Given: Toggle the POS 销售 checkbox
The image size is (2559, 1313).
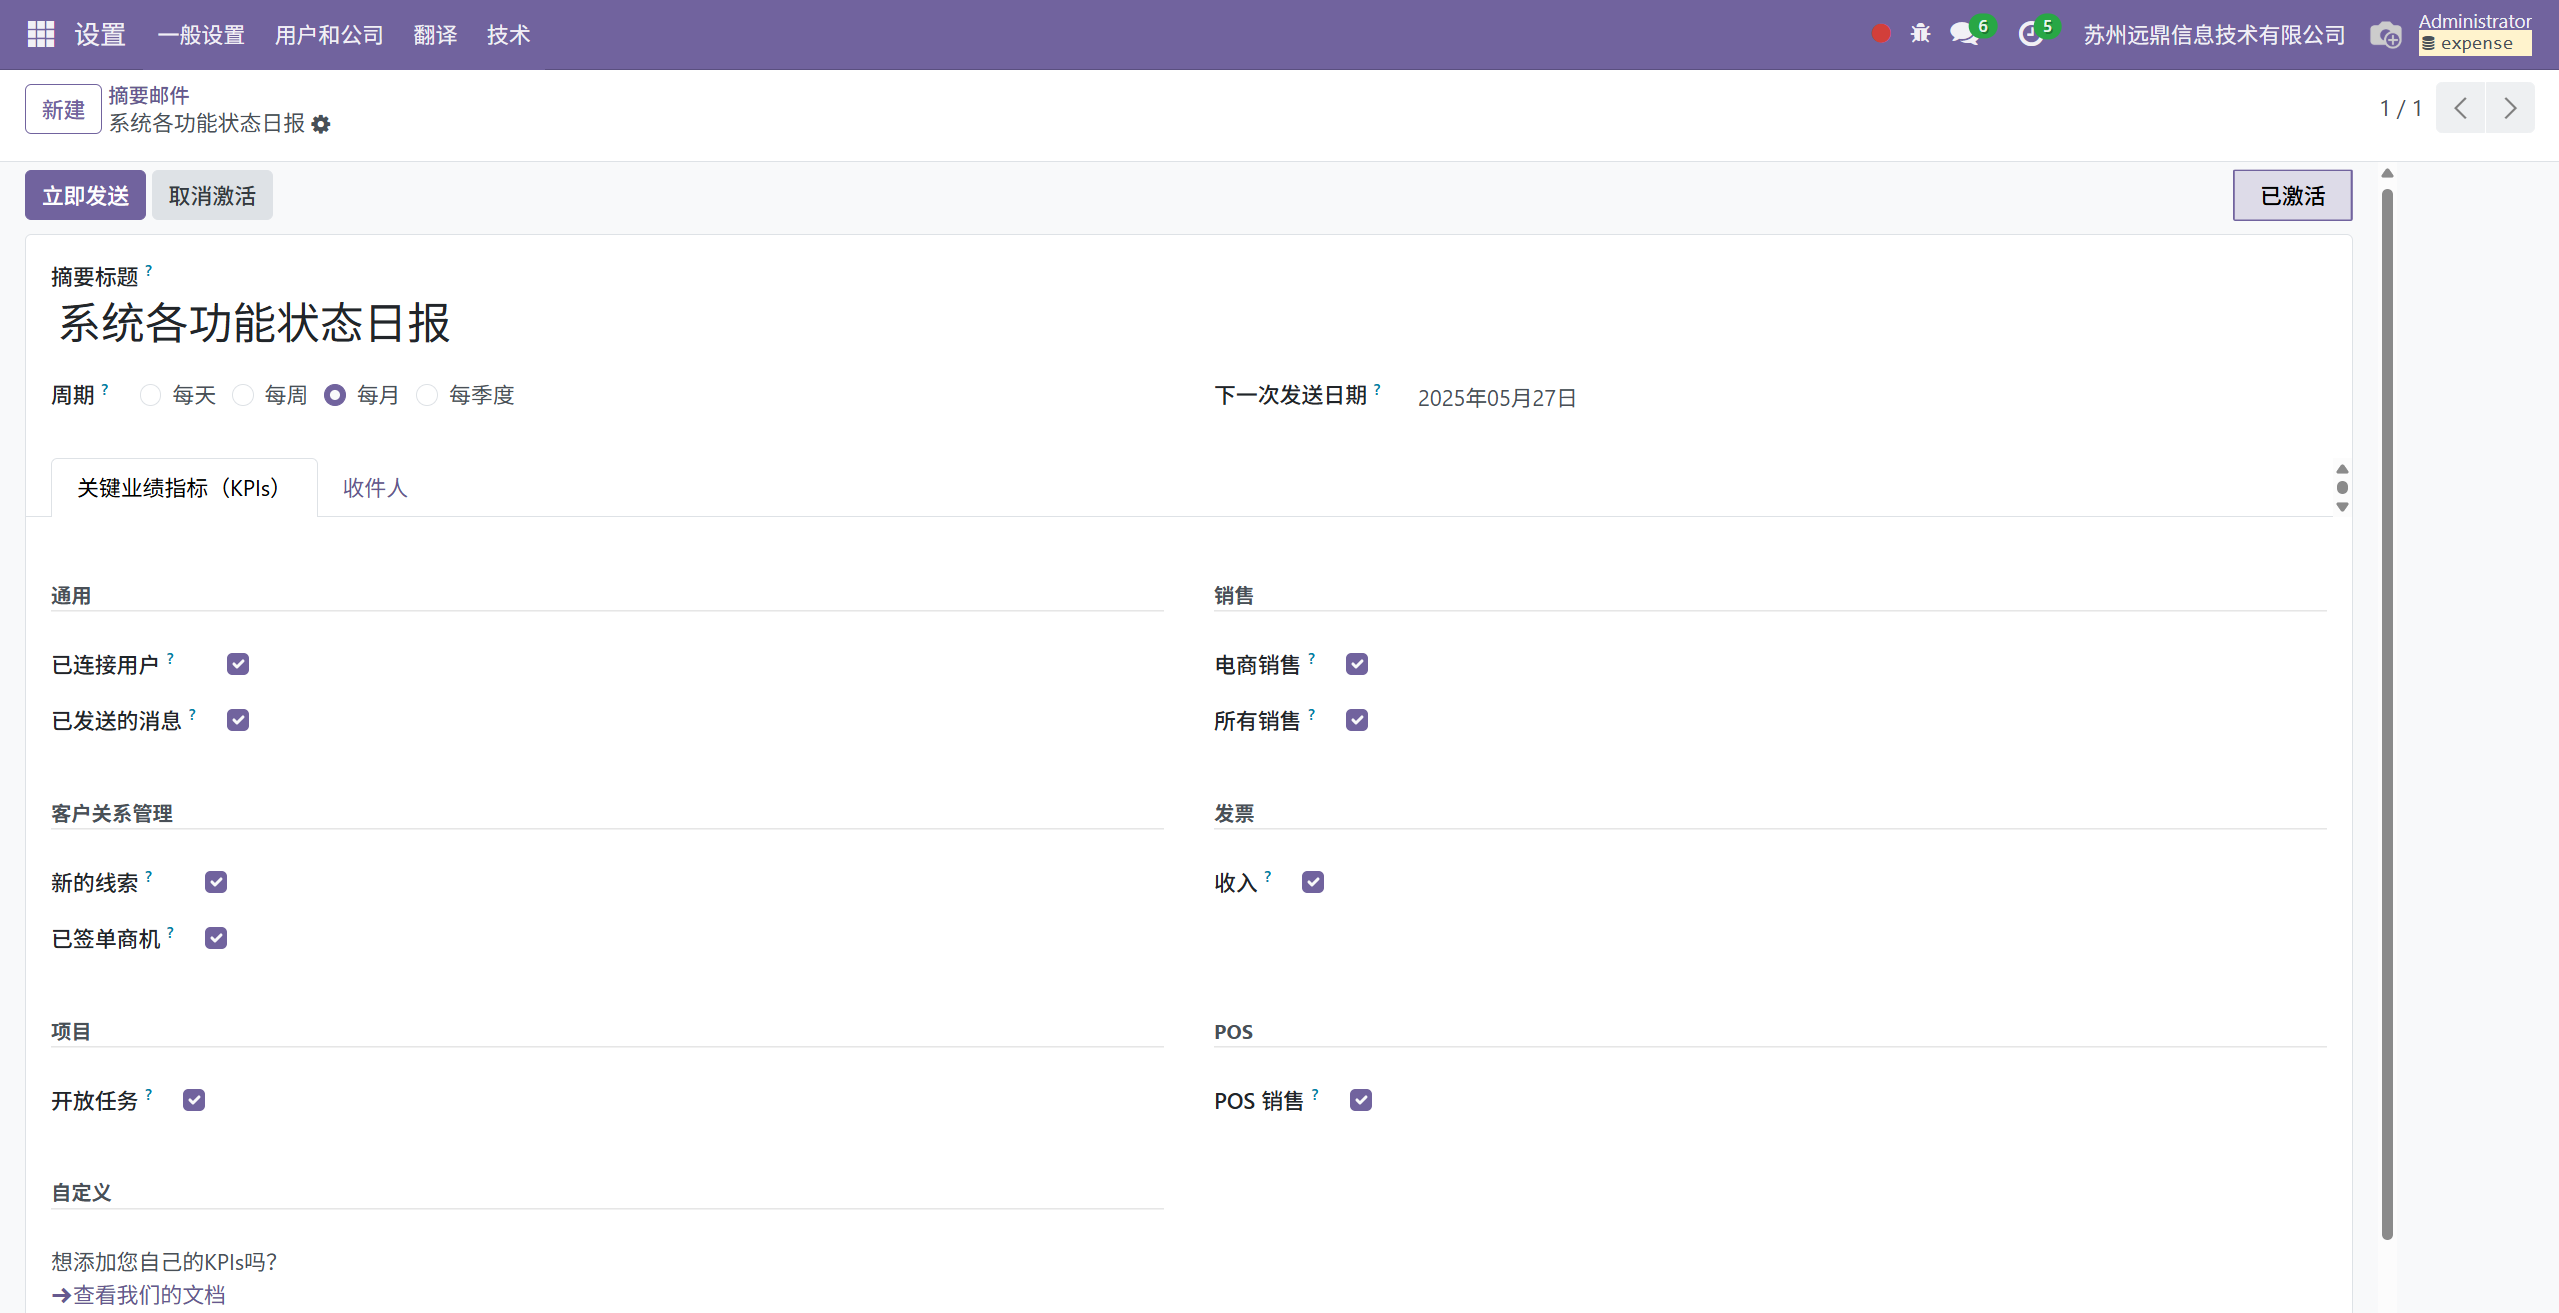Looking at the screenshot, I should click(x=1360, y=1100).
